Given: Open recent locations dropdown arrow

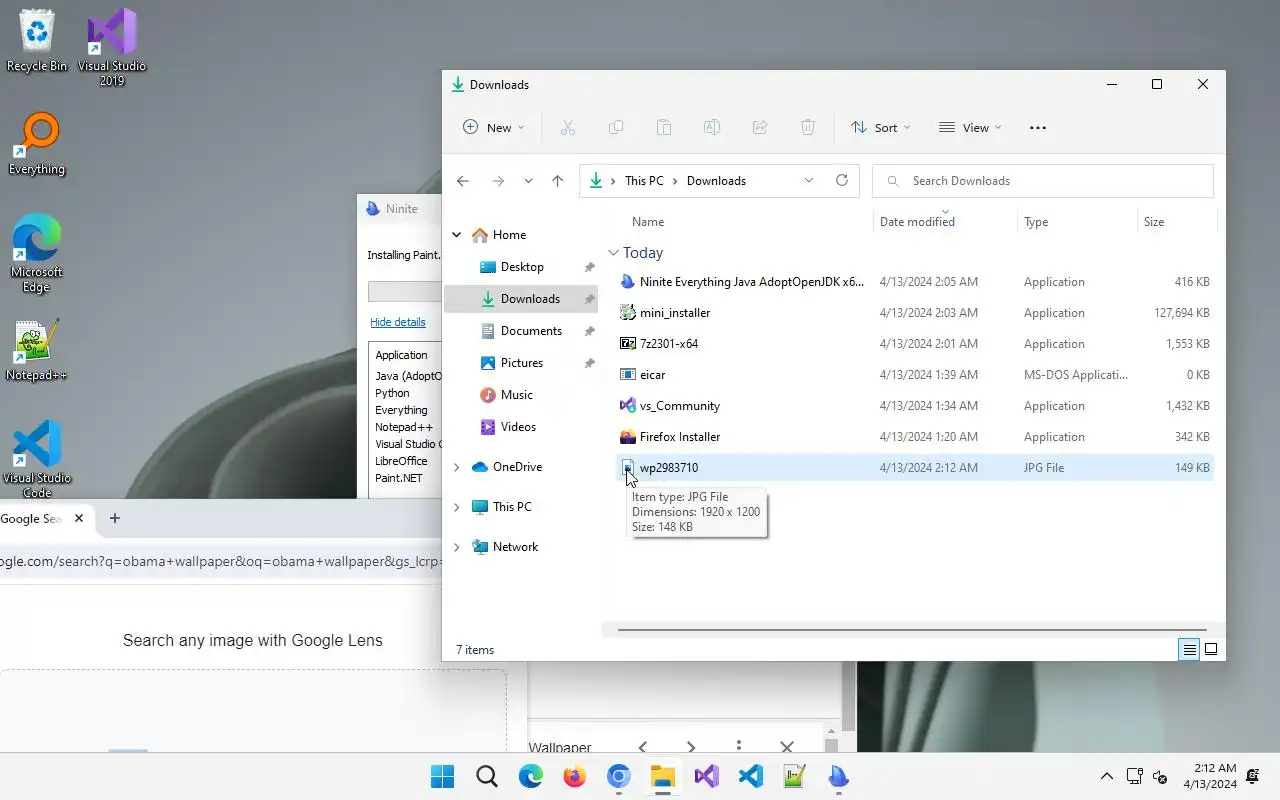Looking at the screenshot, I should [528, 181].
